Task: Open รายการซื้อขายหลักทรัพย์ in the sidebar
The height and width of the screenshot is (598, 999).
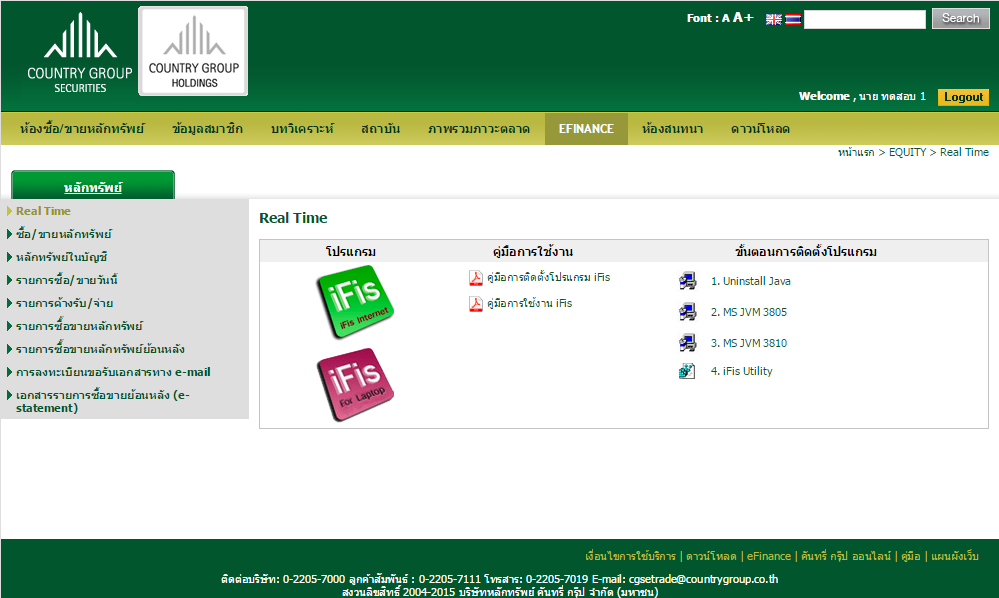Action: coord(80,326)
